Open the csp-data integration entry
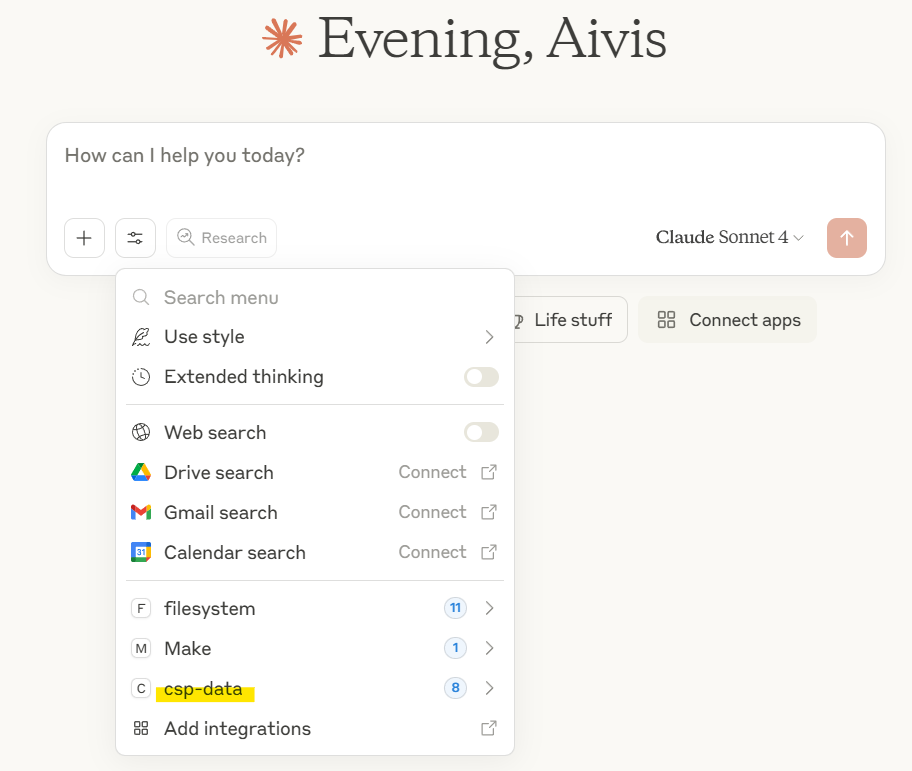 point(315,688)
